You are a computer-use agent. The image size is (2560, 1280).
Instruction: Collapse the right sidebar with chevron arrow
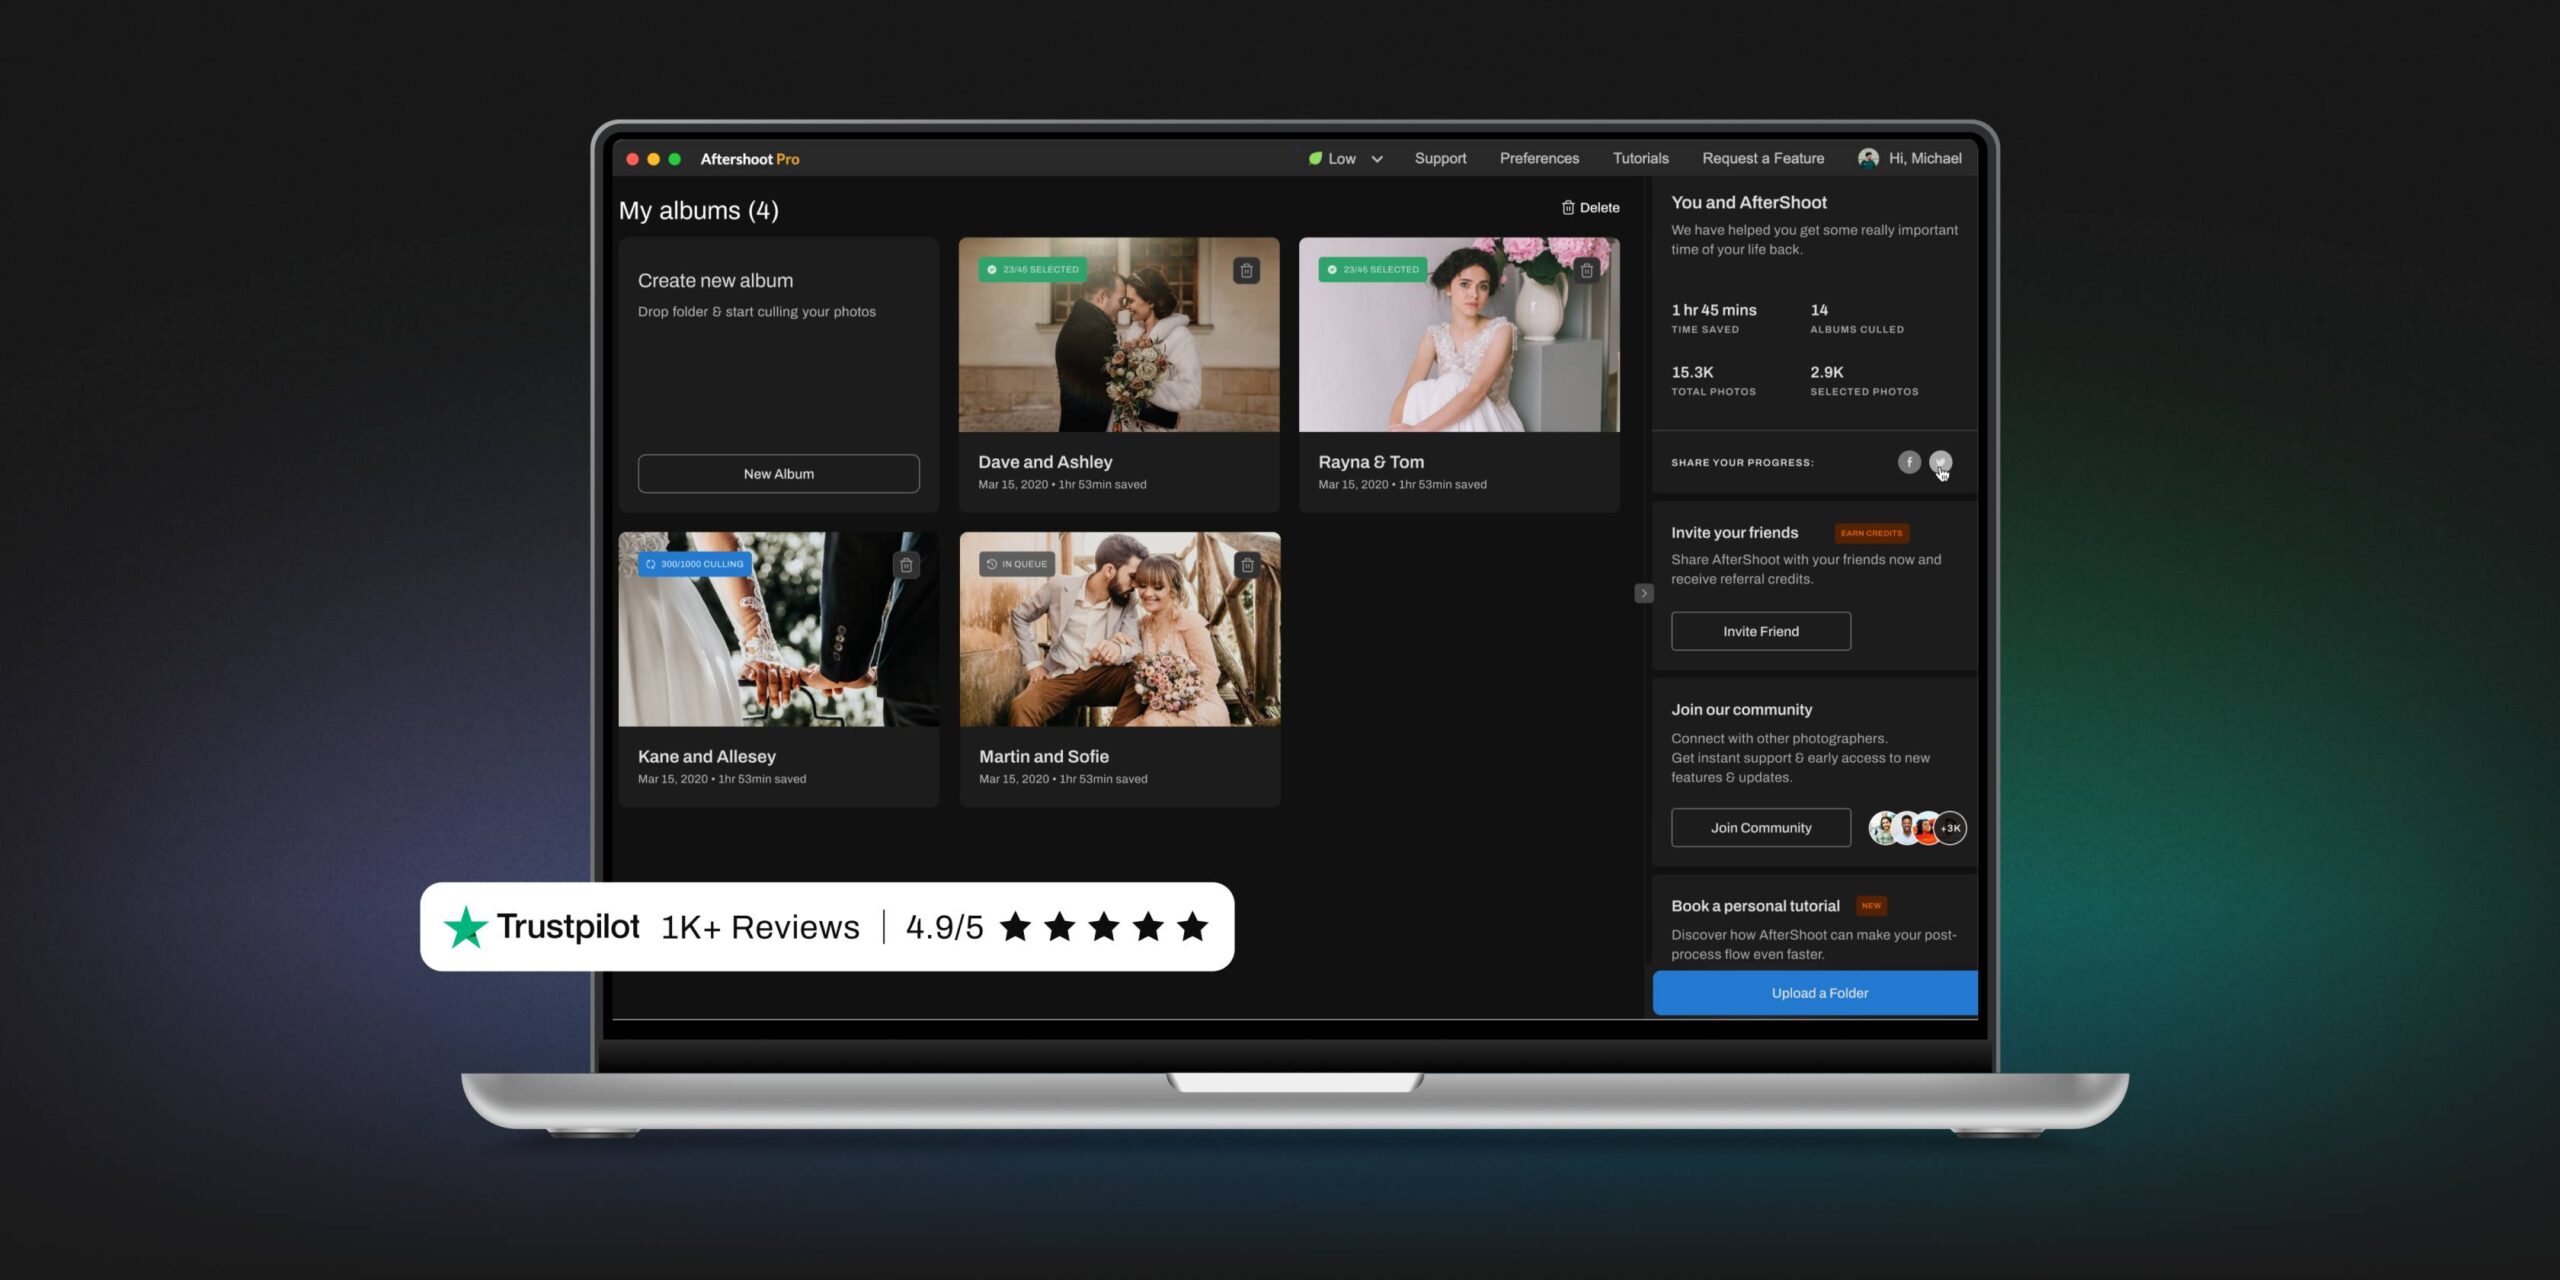(x=1643, y=593)
